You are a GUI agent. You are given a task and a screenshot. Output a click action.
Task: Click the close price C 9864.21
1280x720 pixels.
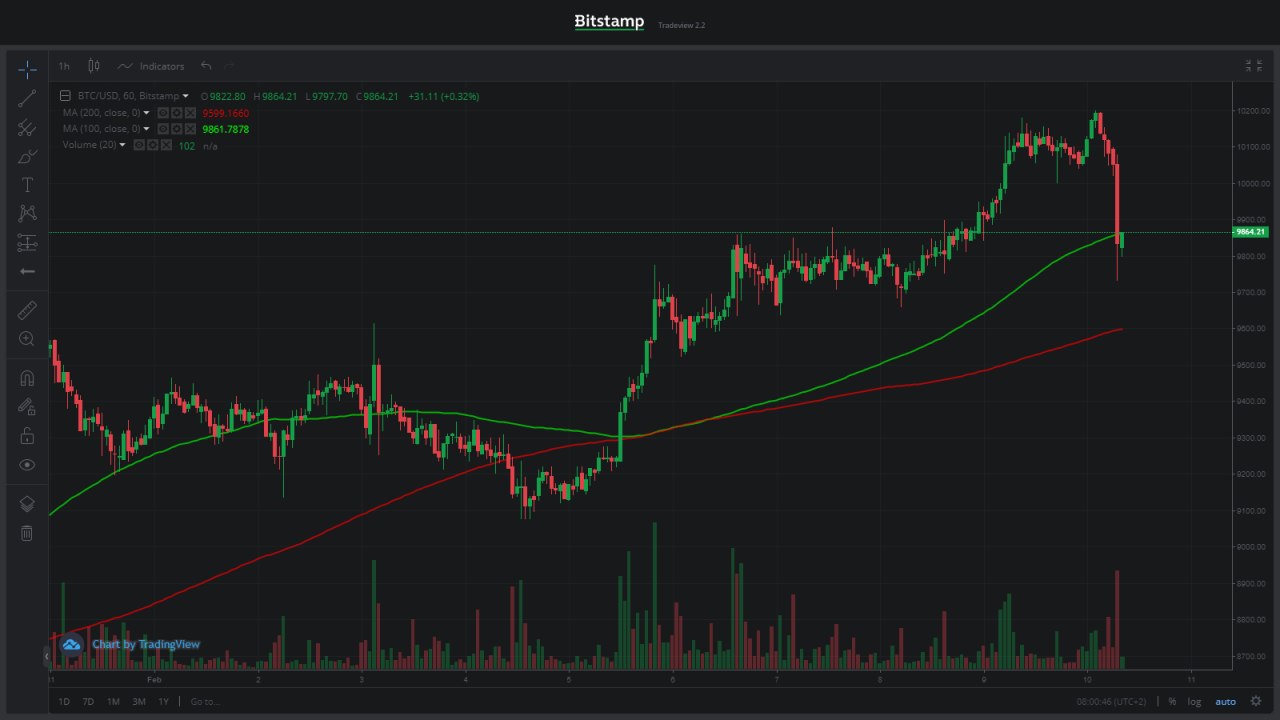(x=377, y=96)
